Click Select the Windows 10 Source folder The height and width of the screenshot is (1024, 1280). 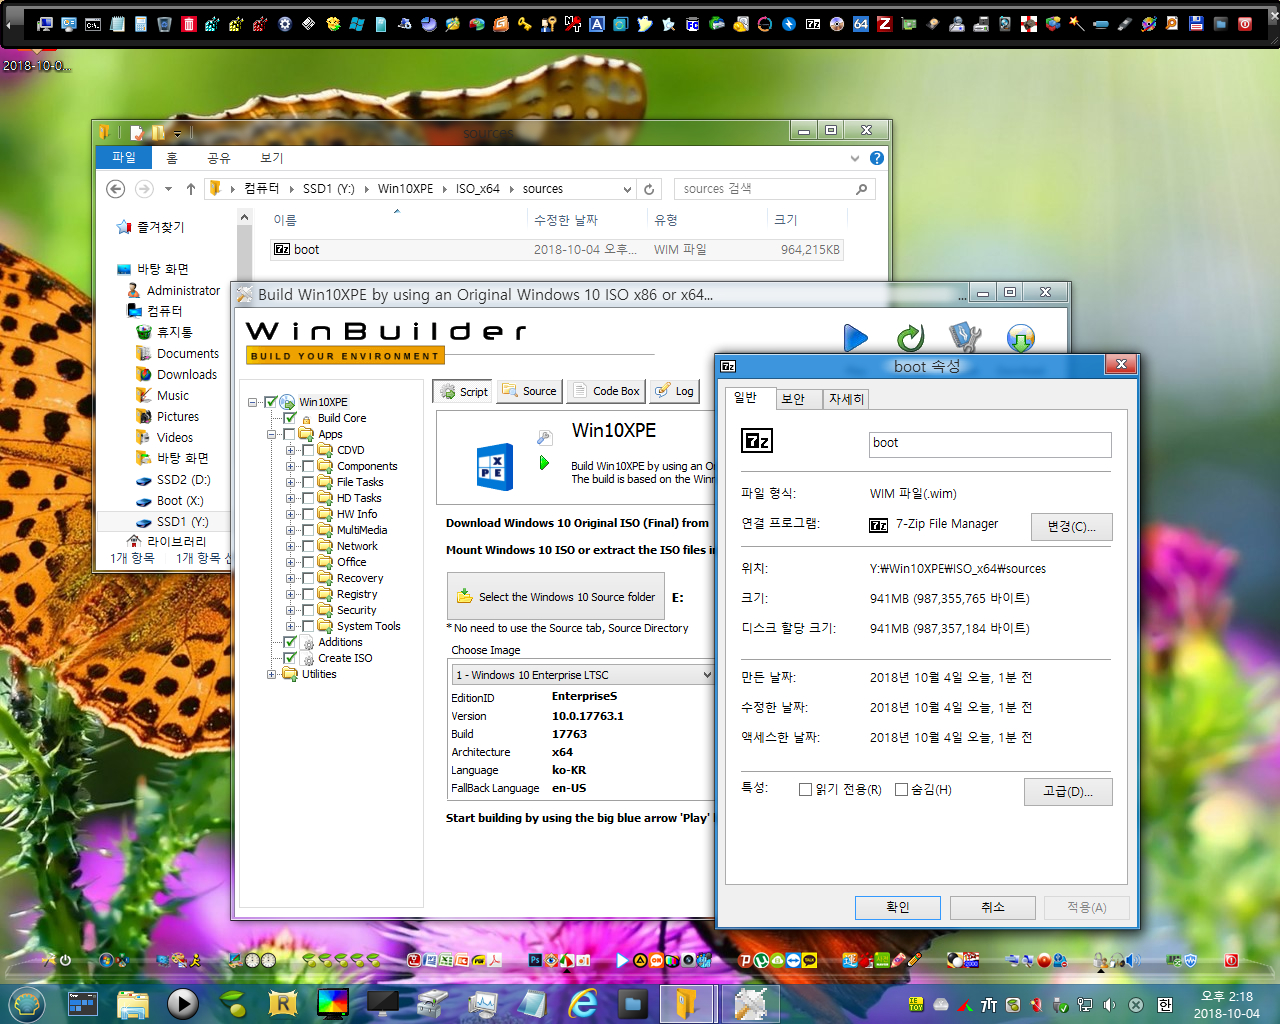click(x=556, y=597)
